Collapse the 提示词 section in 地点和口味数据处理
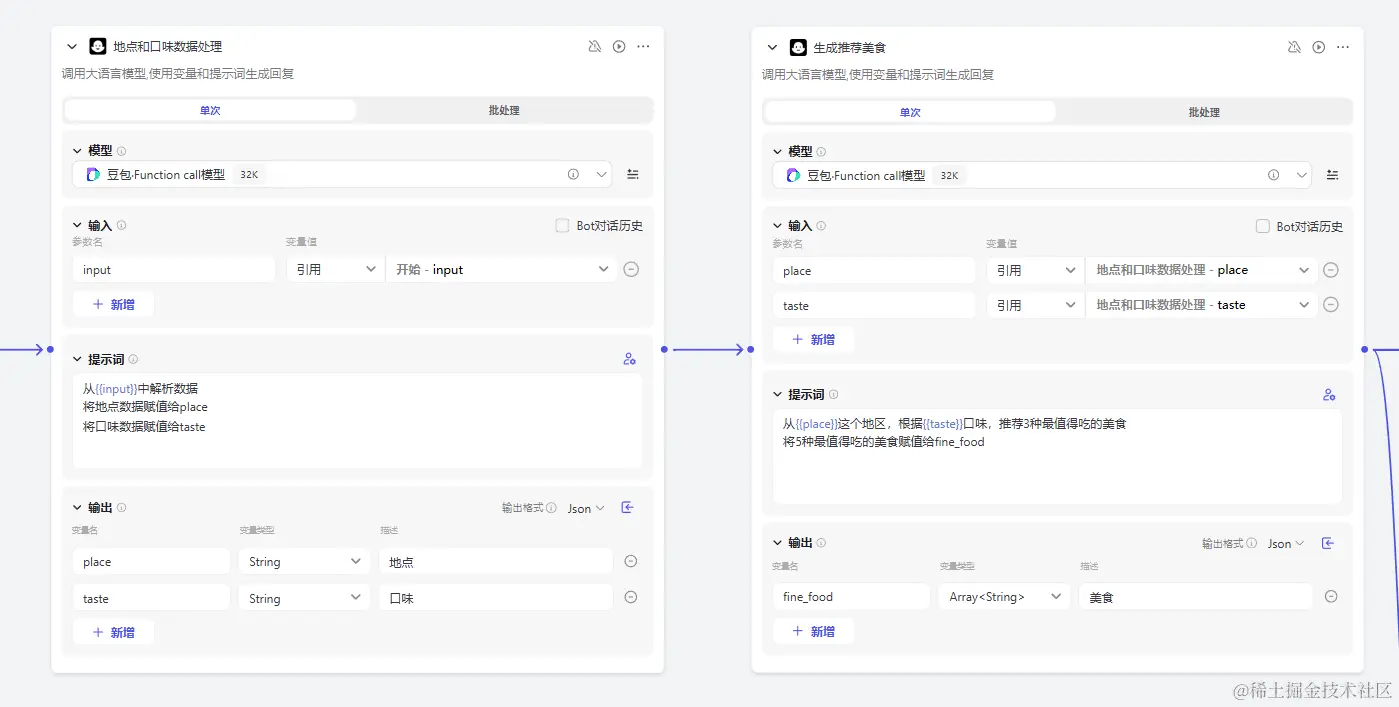 pyautogui.click(x=78, y=359)
